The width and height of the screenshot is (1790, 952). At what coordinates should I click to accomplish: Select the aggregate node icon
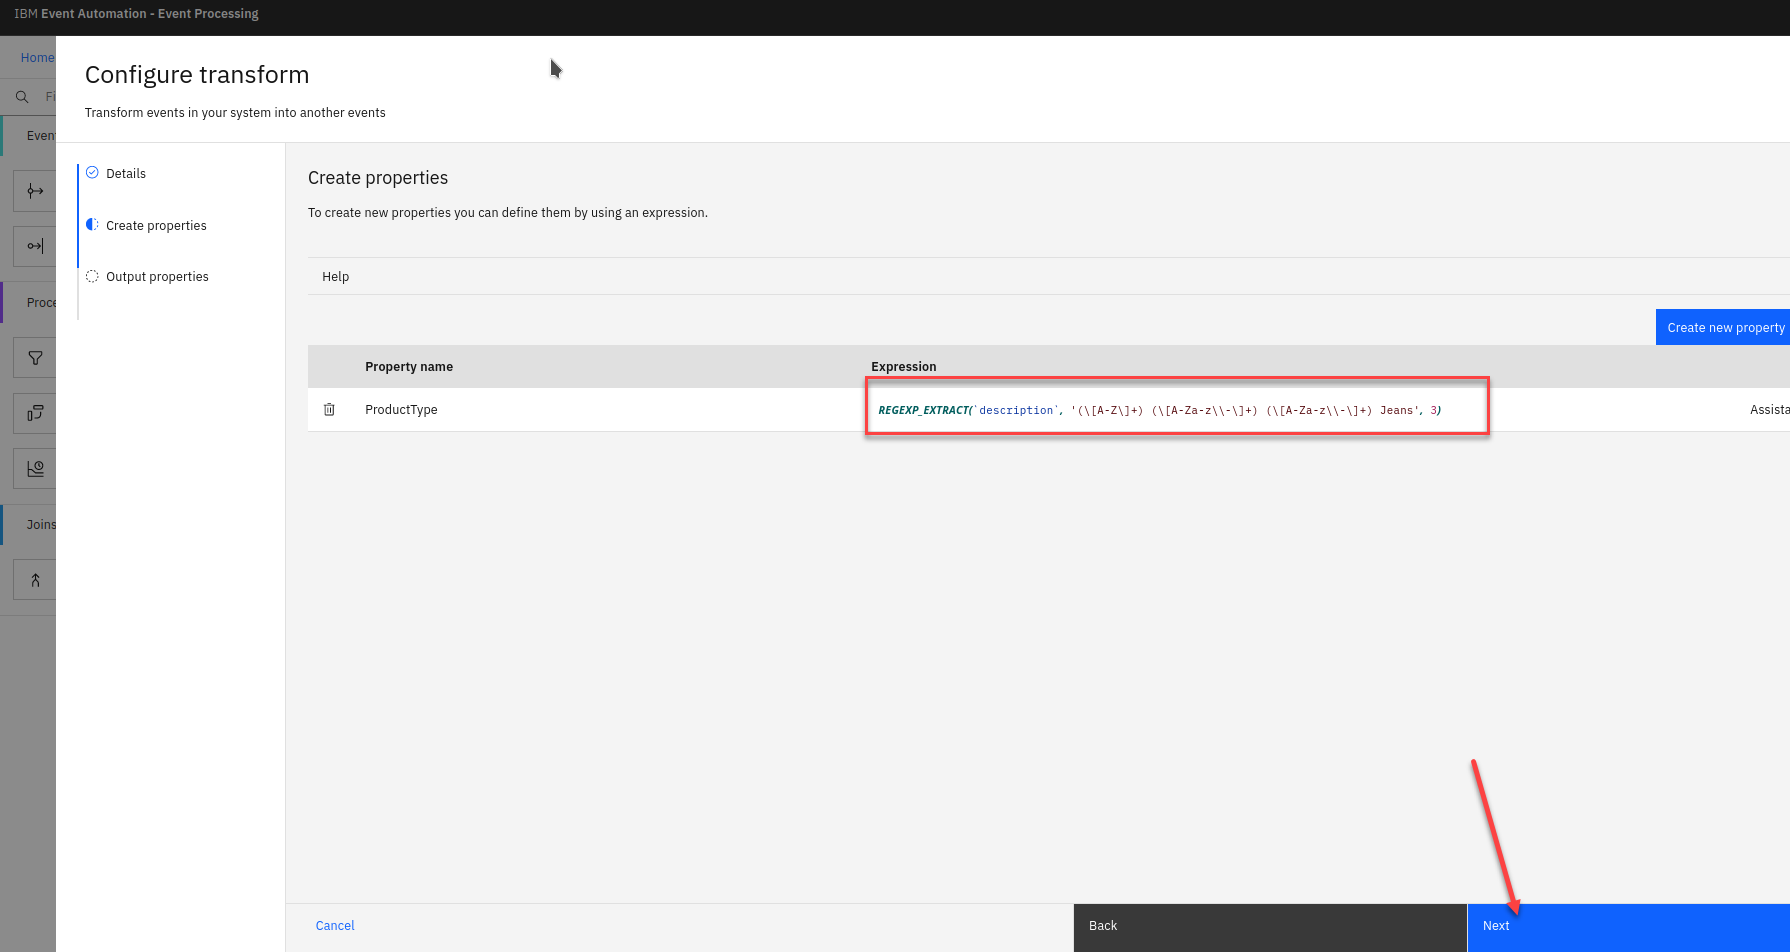point(35,469)
